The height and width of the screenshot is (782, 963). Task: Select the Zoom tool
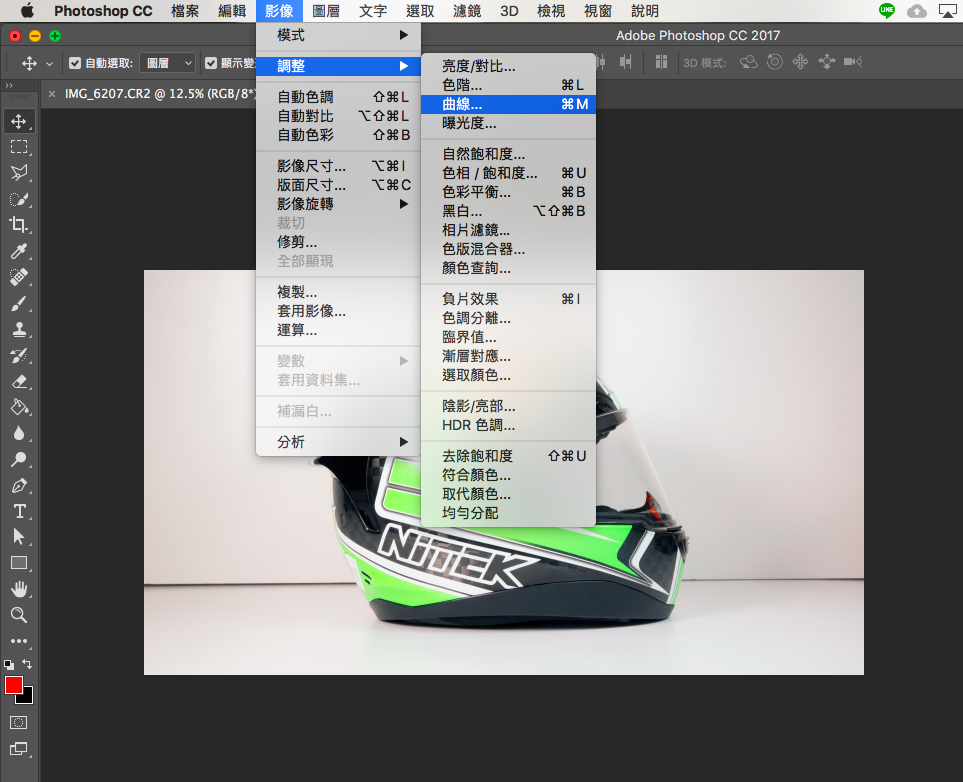[19, 615]
